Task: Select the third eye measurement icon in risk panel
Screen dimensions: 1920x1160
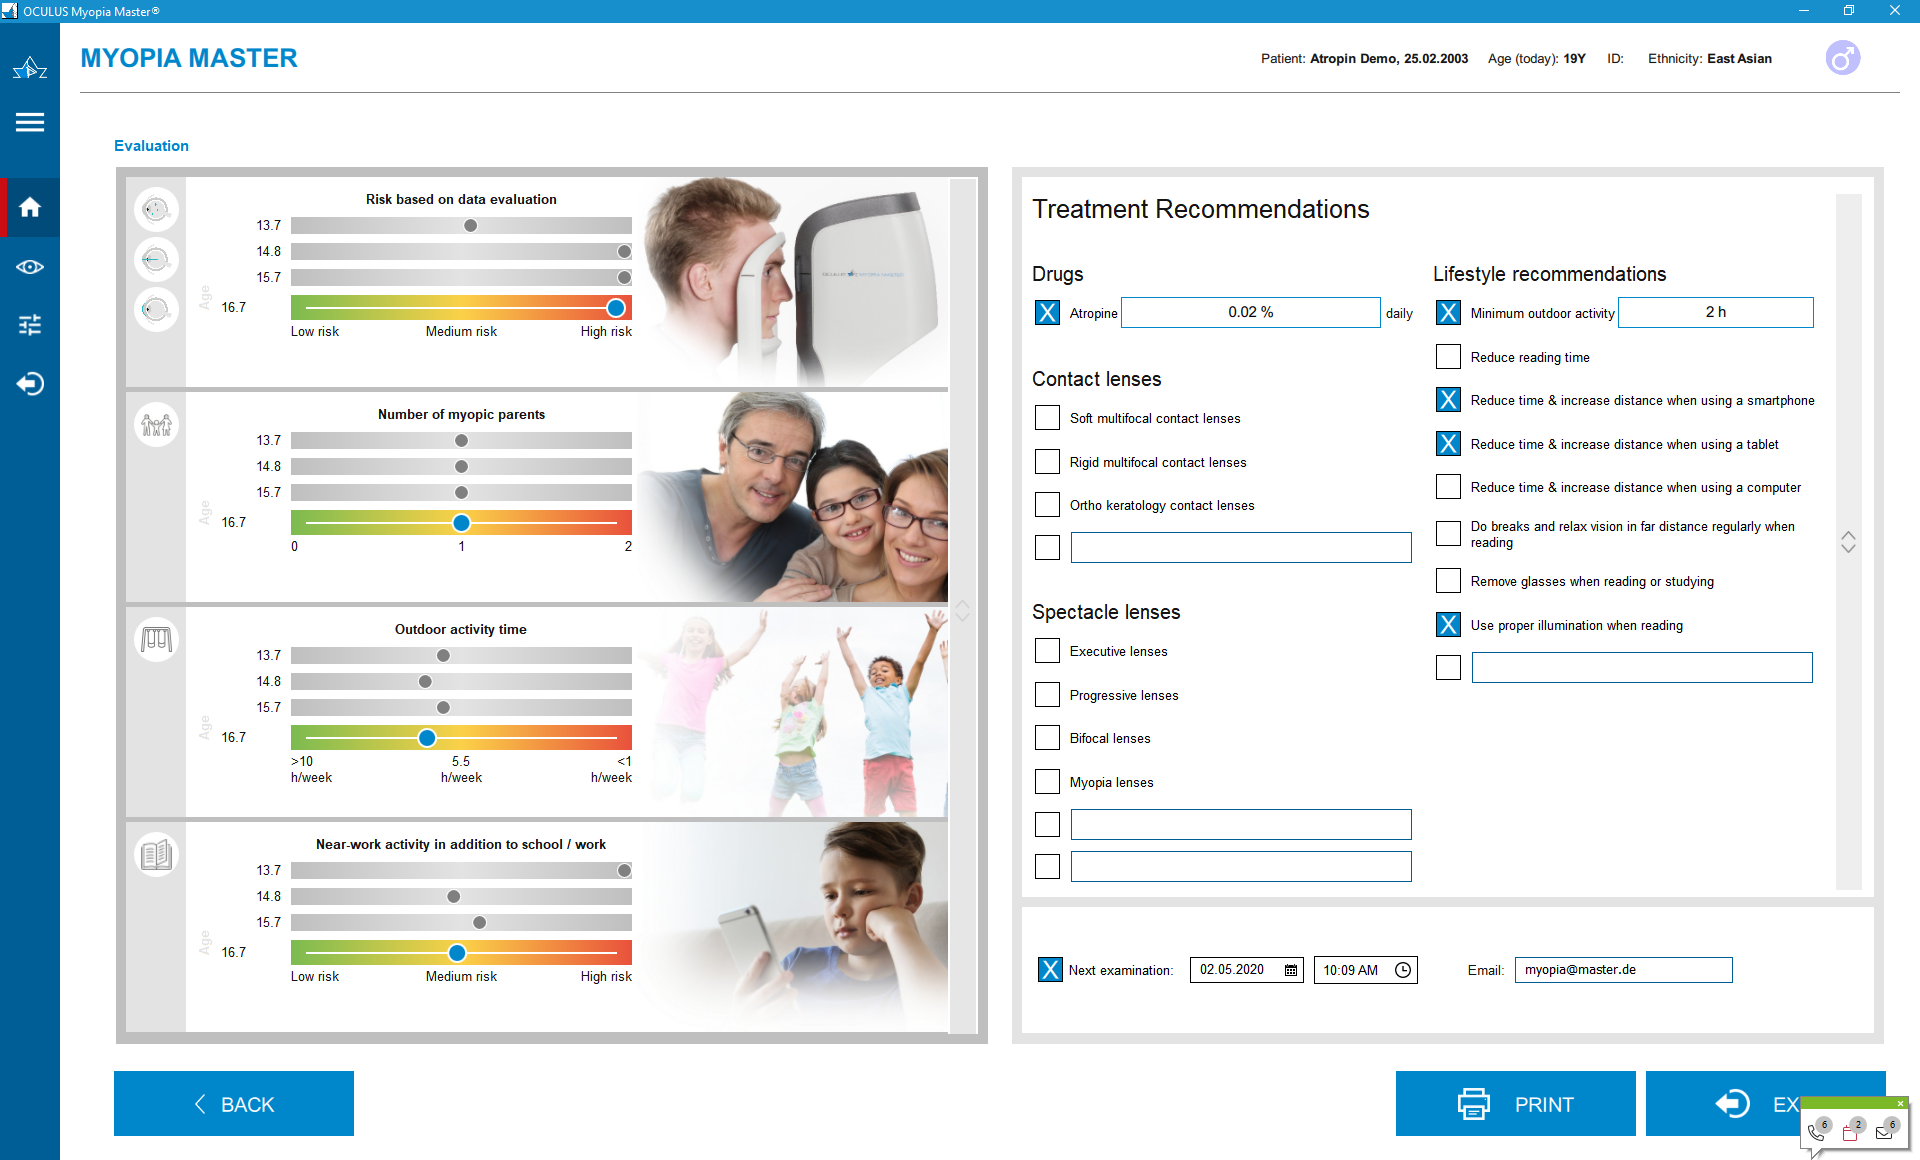Action: 156,310
